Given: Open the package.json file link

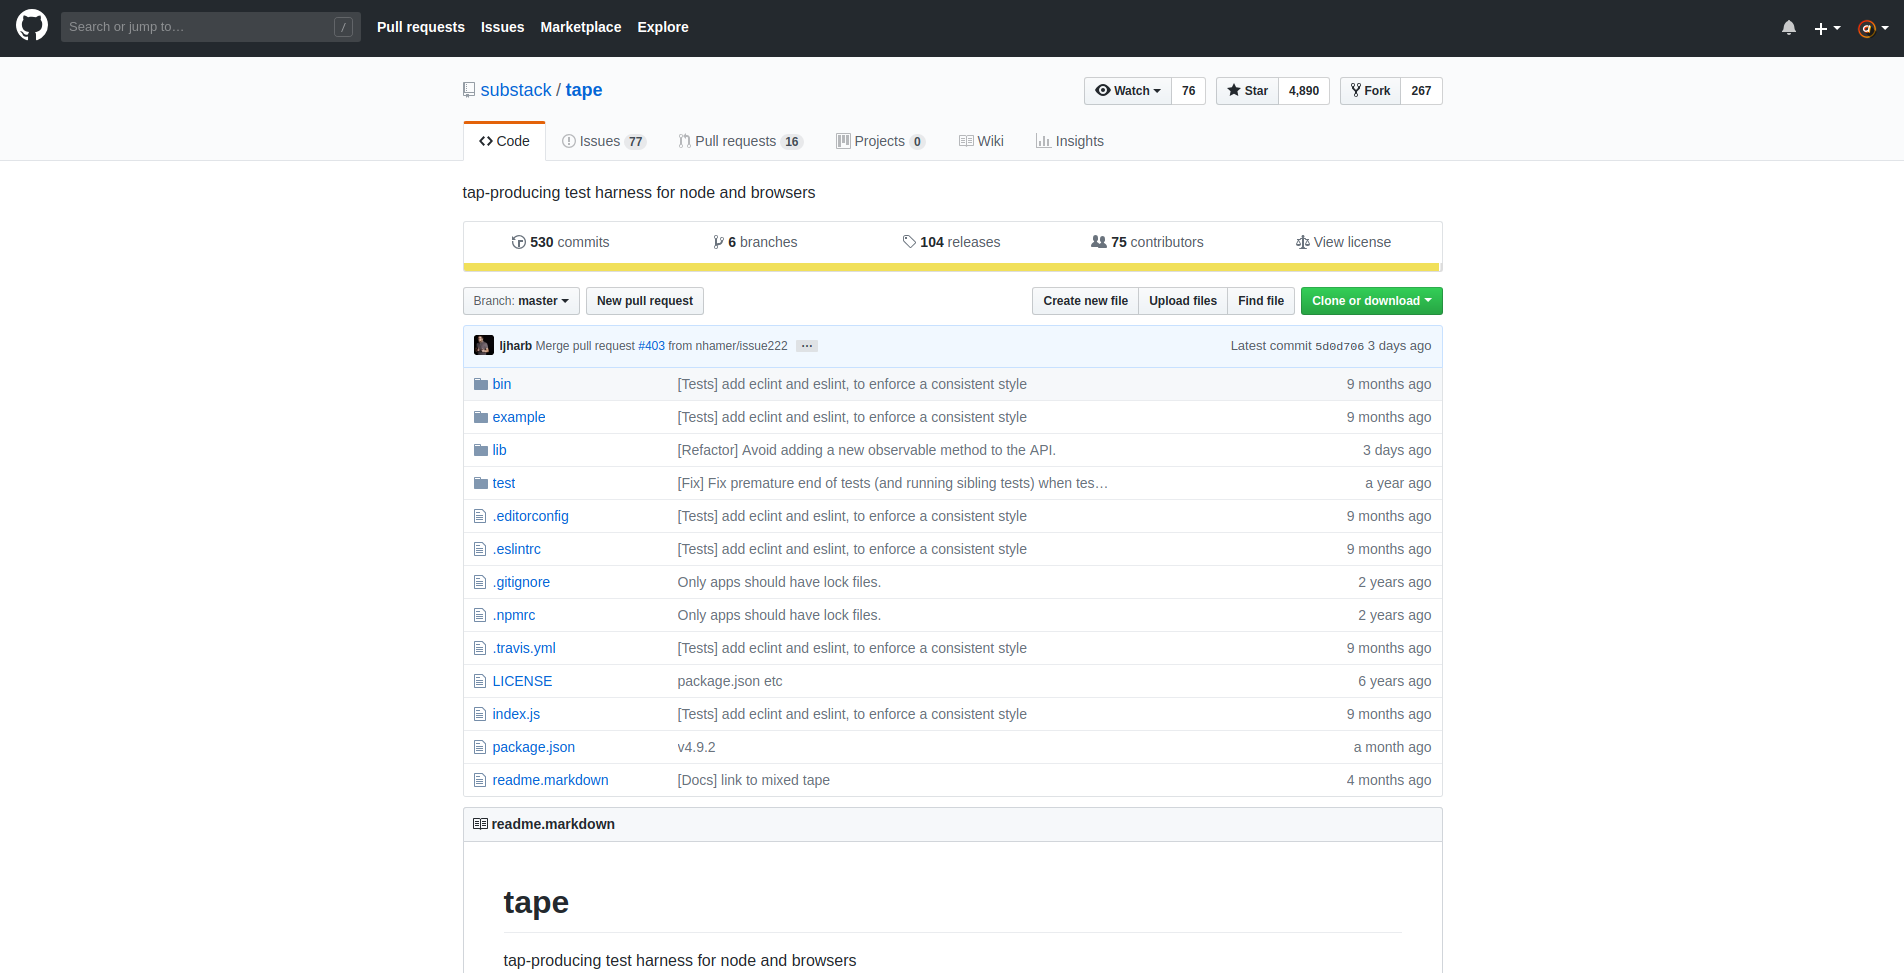Looking at the screenshot, I should coord(533,747).
